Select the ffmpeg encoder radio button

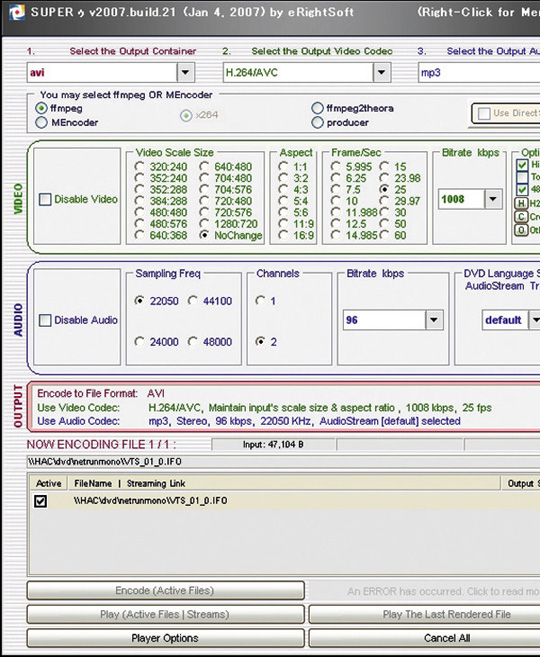41,108
